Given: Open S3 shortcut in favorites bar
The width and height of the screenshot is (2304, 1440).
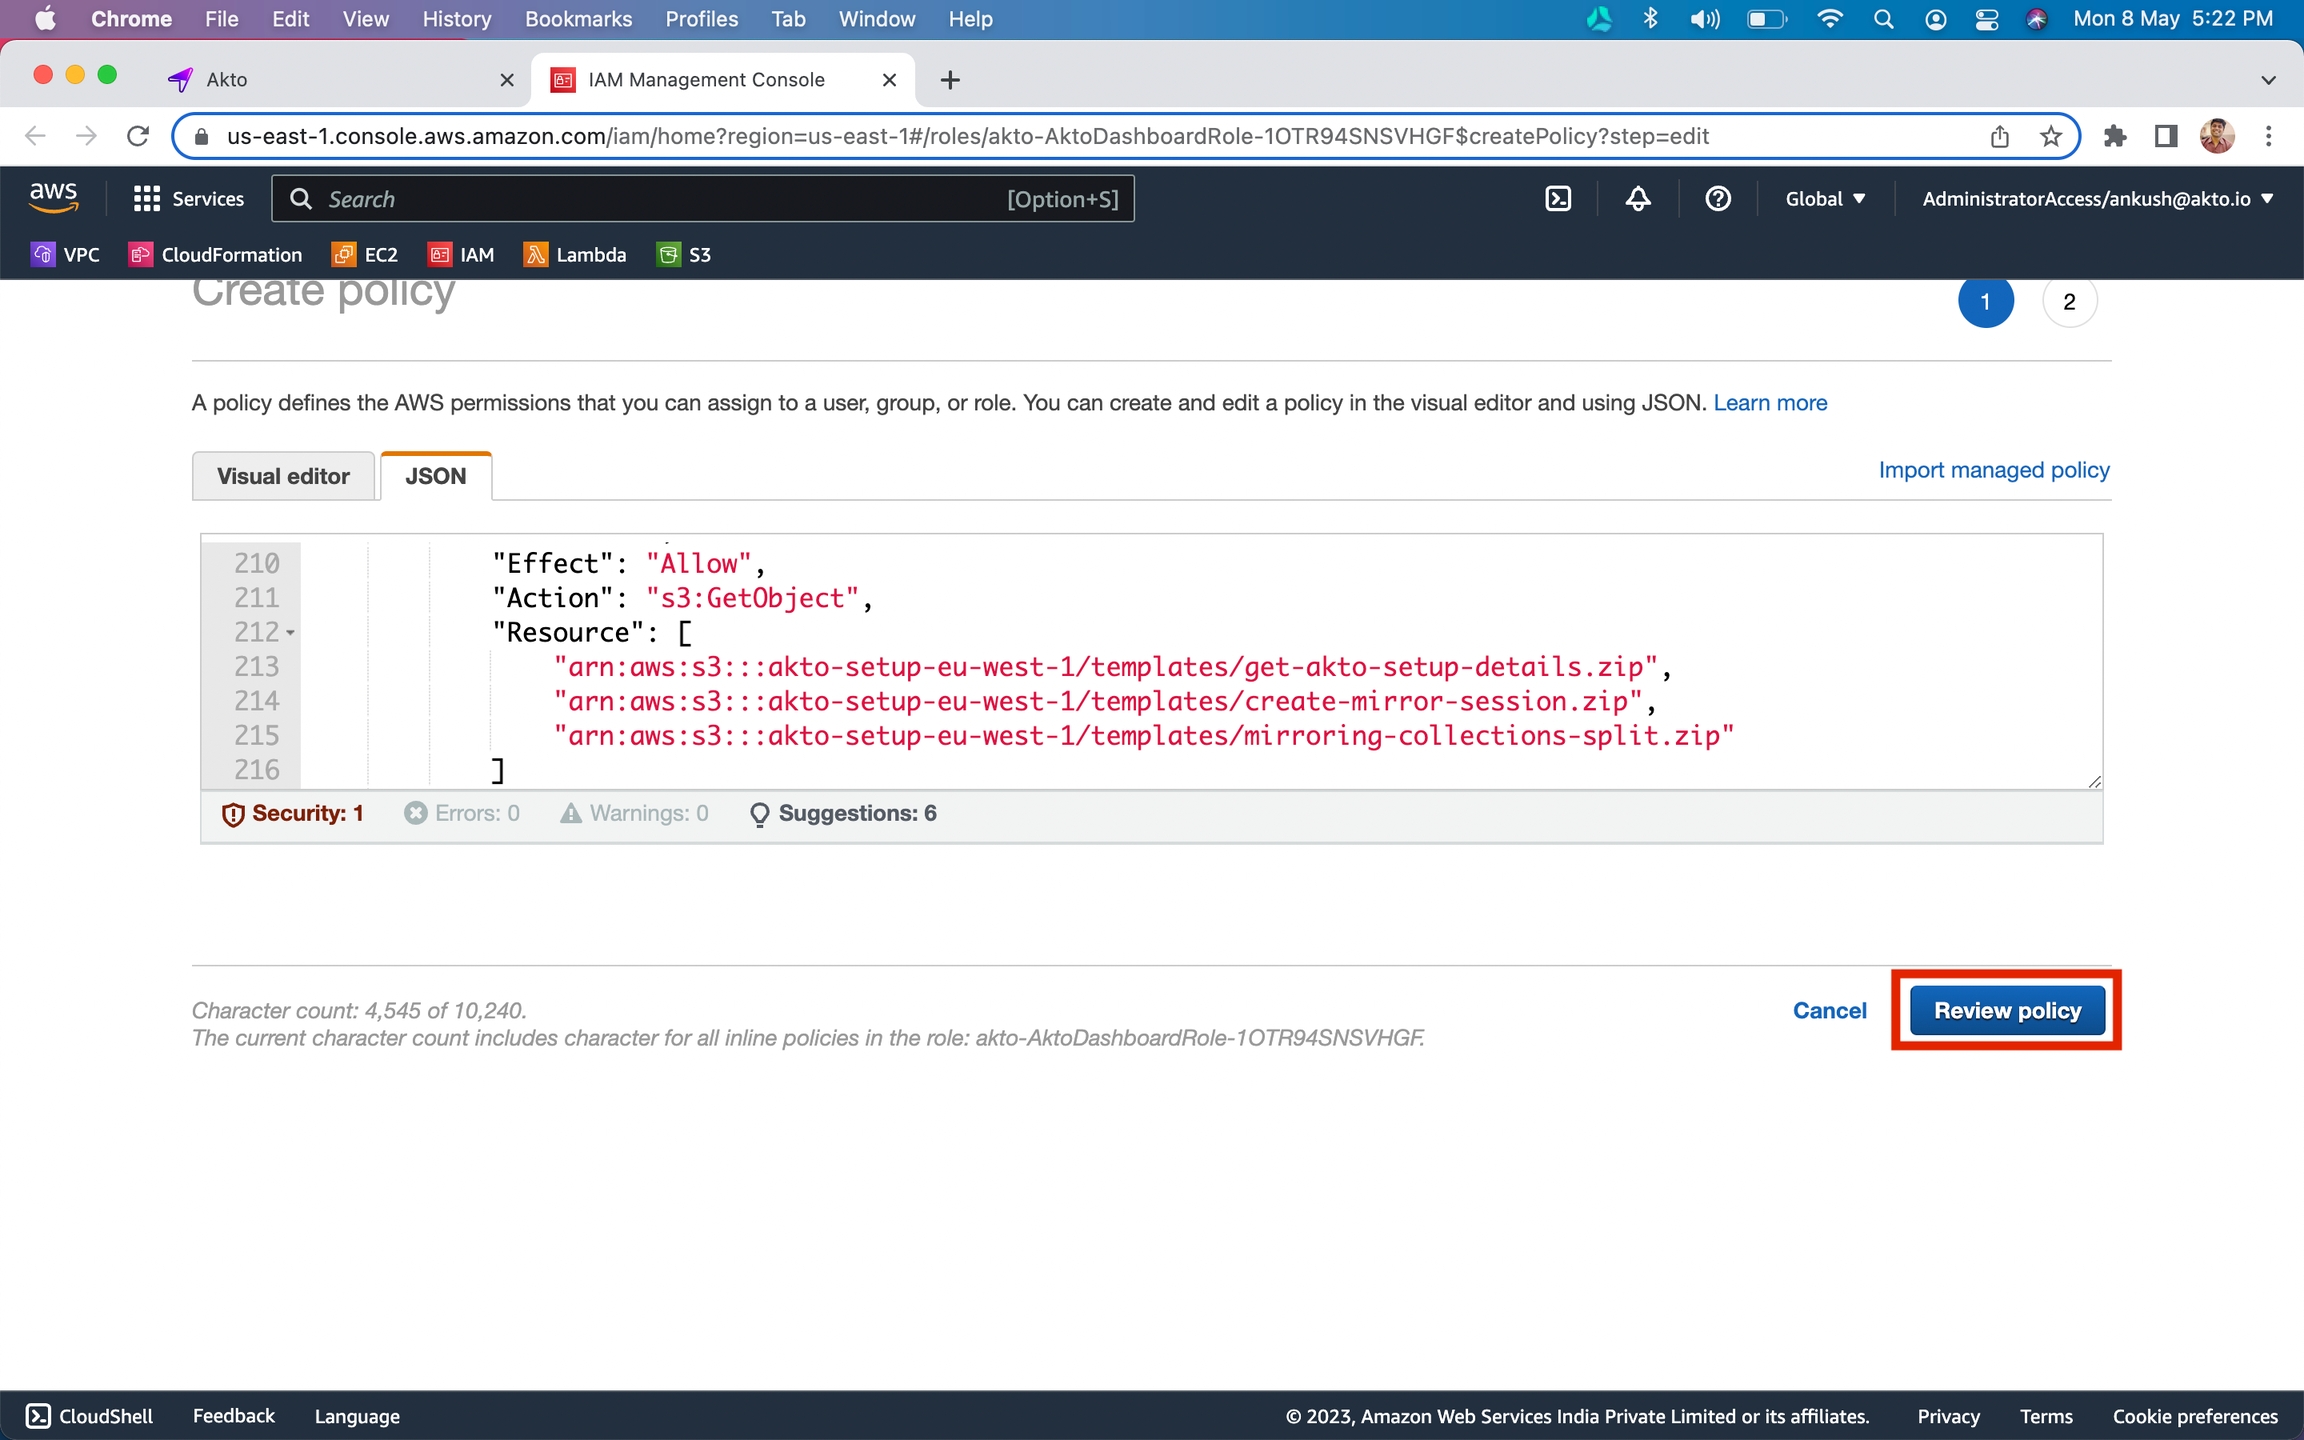Looking at the screenshot, I should 684,255.
